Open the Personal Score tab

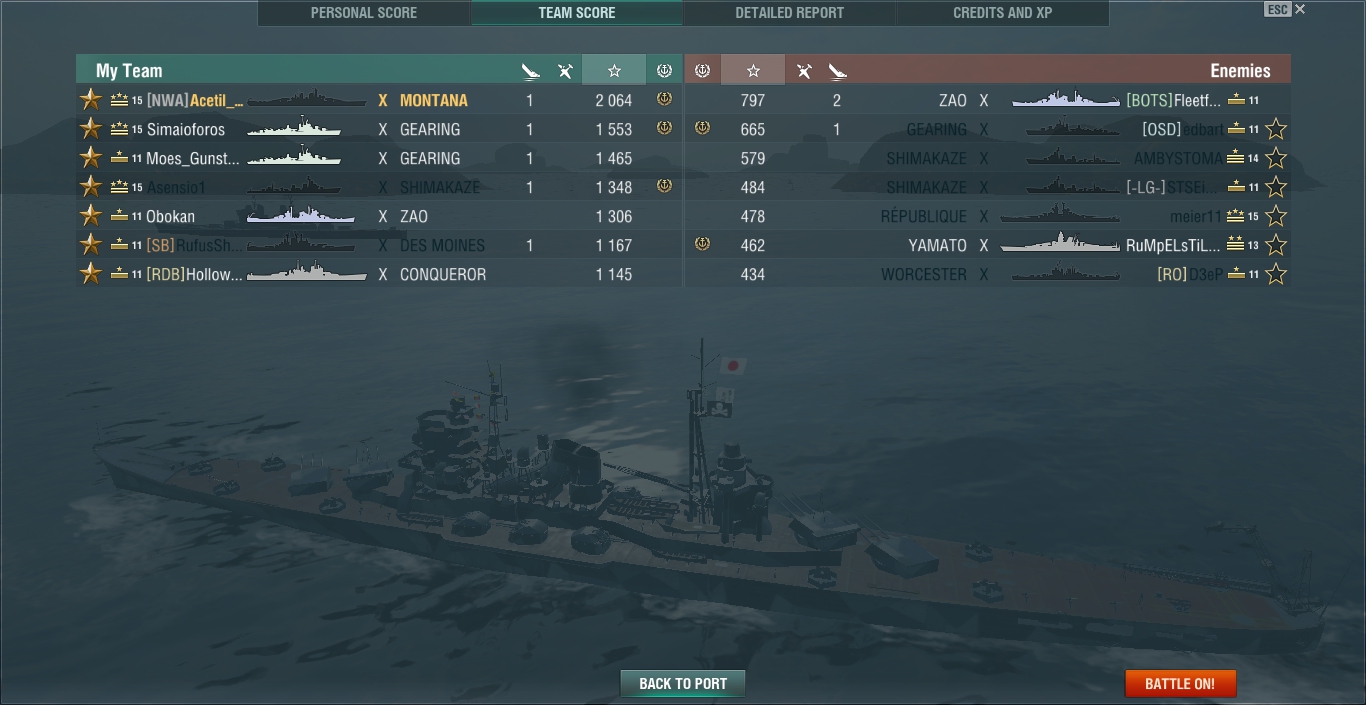tap(364, 13)
